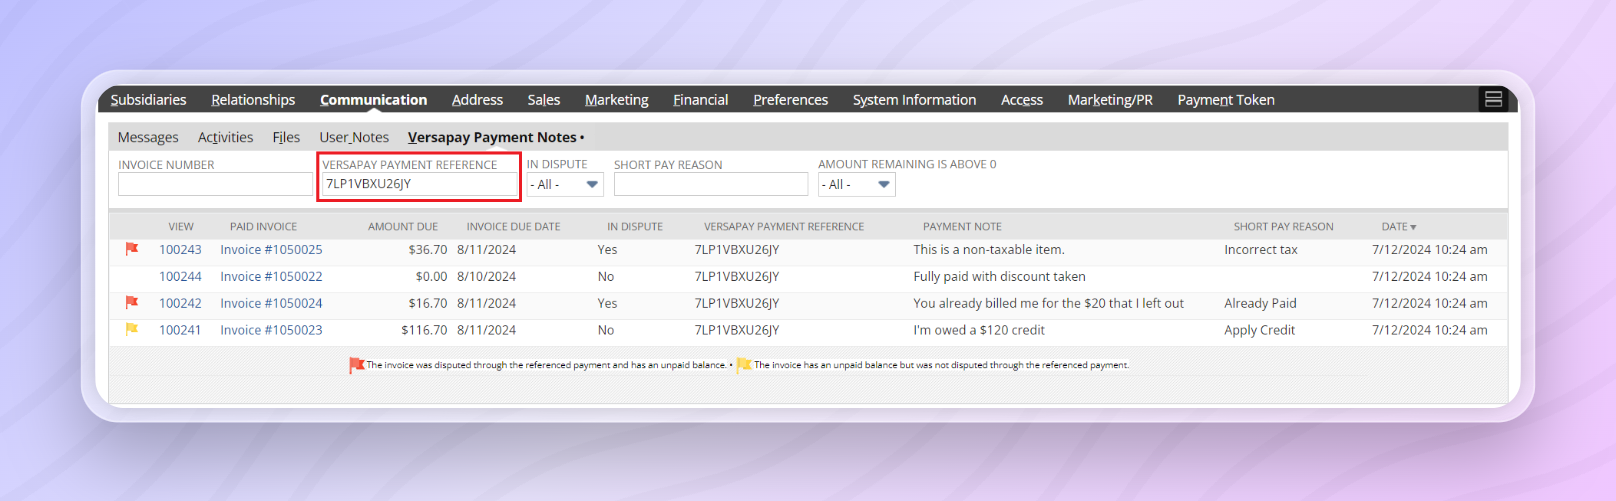Open the Activities subtab
Viewport: 1616px width, 501px height.
pyautogui.click(x=225, y=137)
